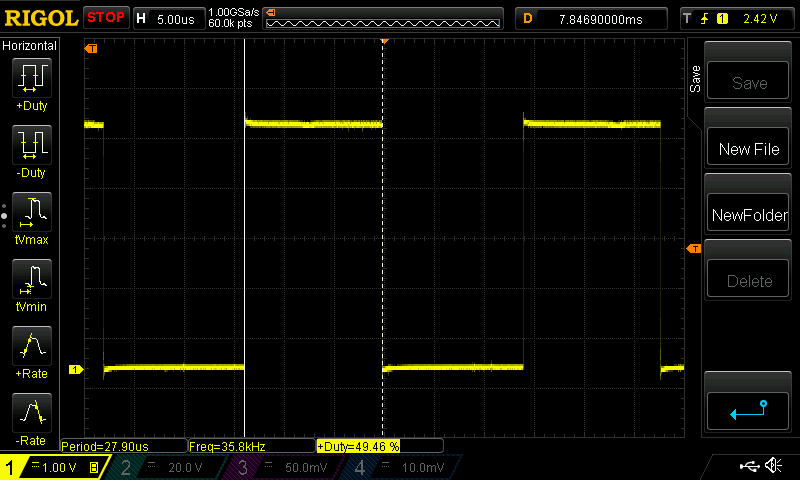The image size is (800, 480).
Task: Toggle the speaker sound icon
Action: pyautogui.click(x=773, y=466)
